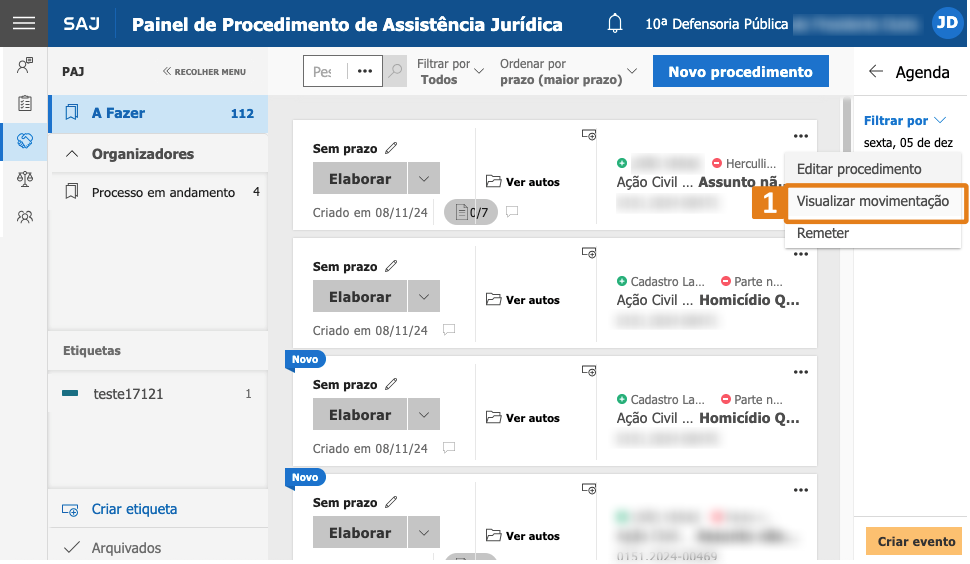This screenshot has height=564, width=970.
Task: Open more options on third card
Action: coord(800,372)
